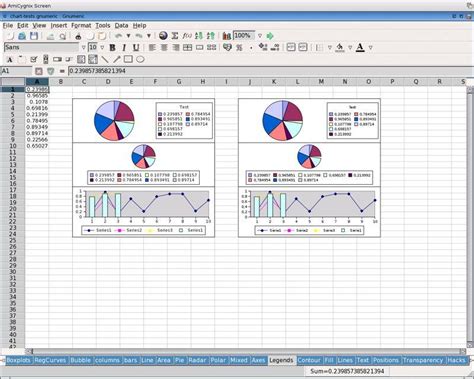The width and height of the screenshot is (474, 379).
Task: Expand the Undo history arrow
Action: (128, 36)
